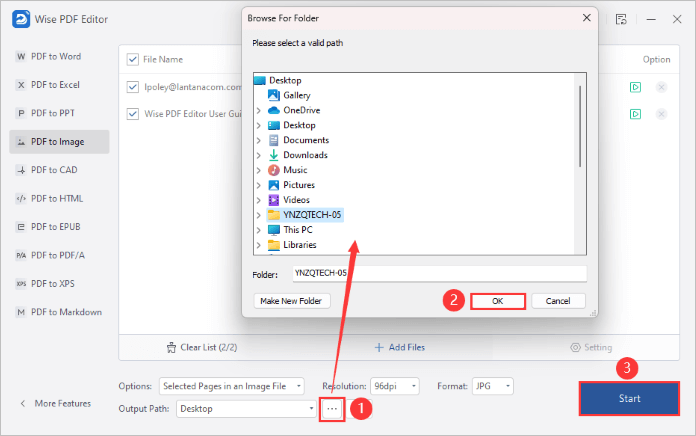Click the Videos icon in the folder tree
The width and height of the screenshot is (696, 436).
tap(274, 200)
